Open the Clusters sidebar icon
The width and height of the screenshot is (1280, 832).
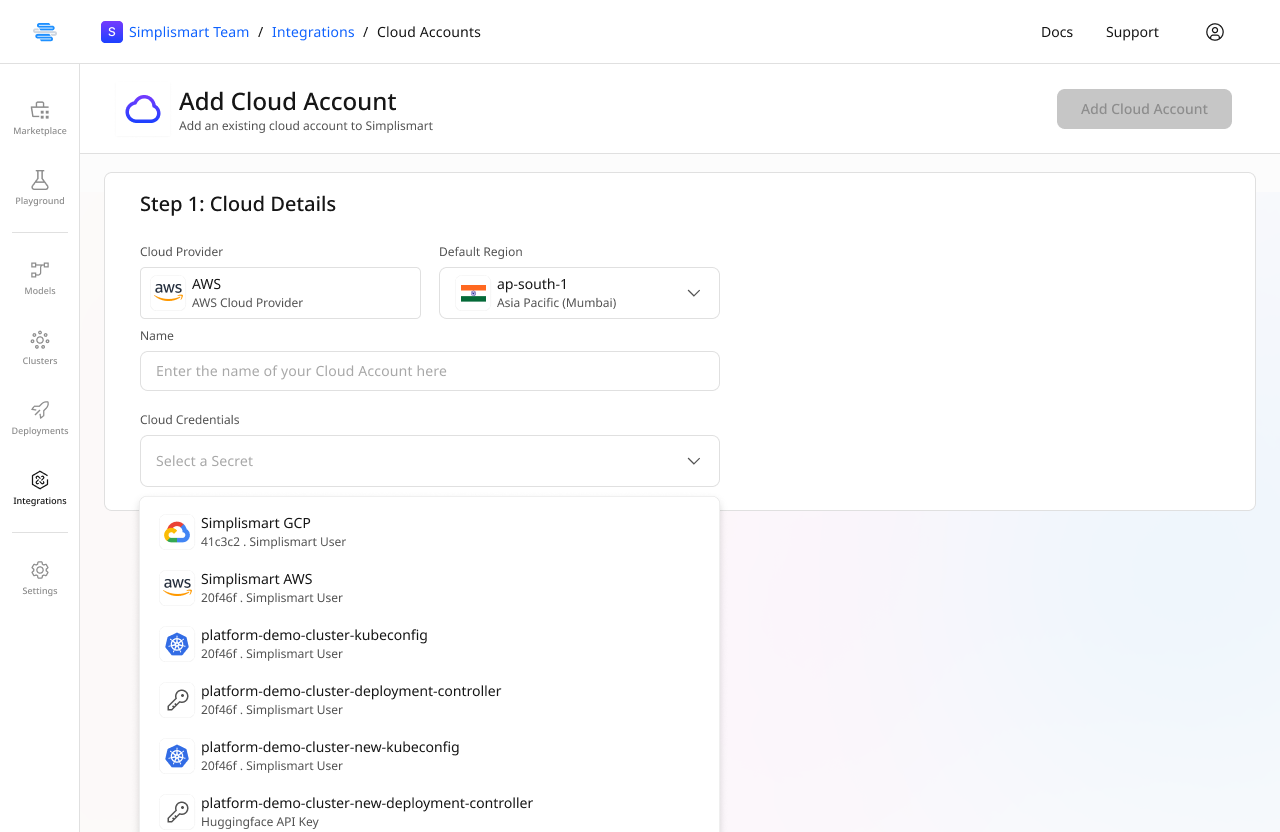point(40,340)
